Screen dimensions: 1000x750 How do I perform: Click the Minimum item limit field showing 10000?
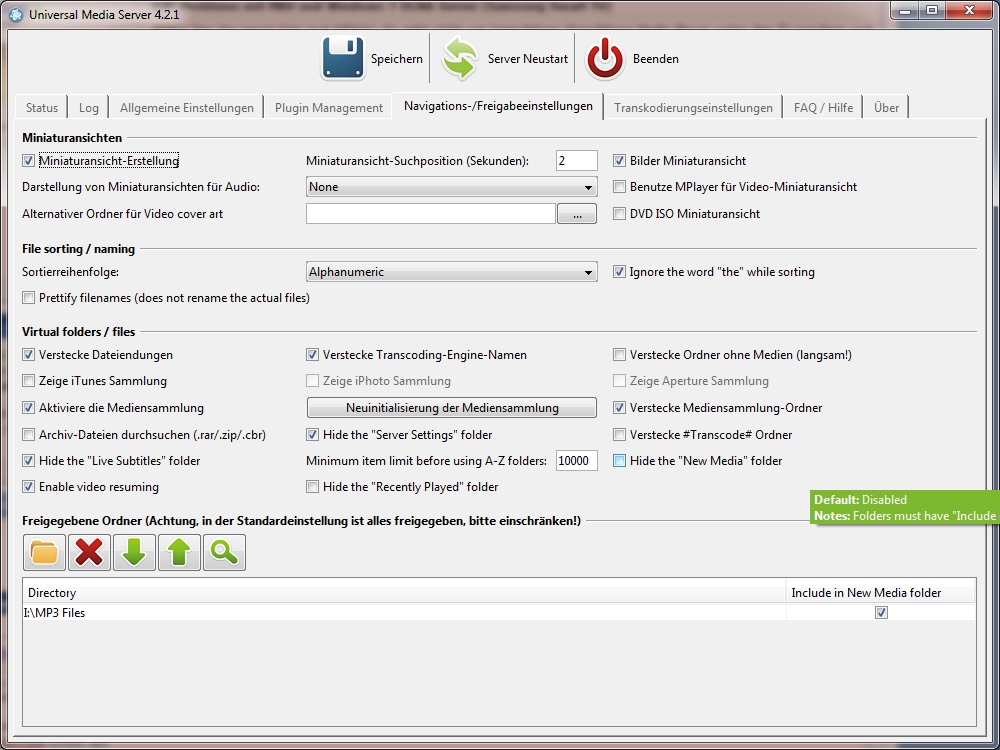click(x=577, y=460)
